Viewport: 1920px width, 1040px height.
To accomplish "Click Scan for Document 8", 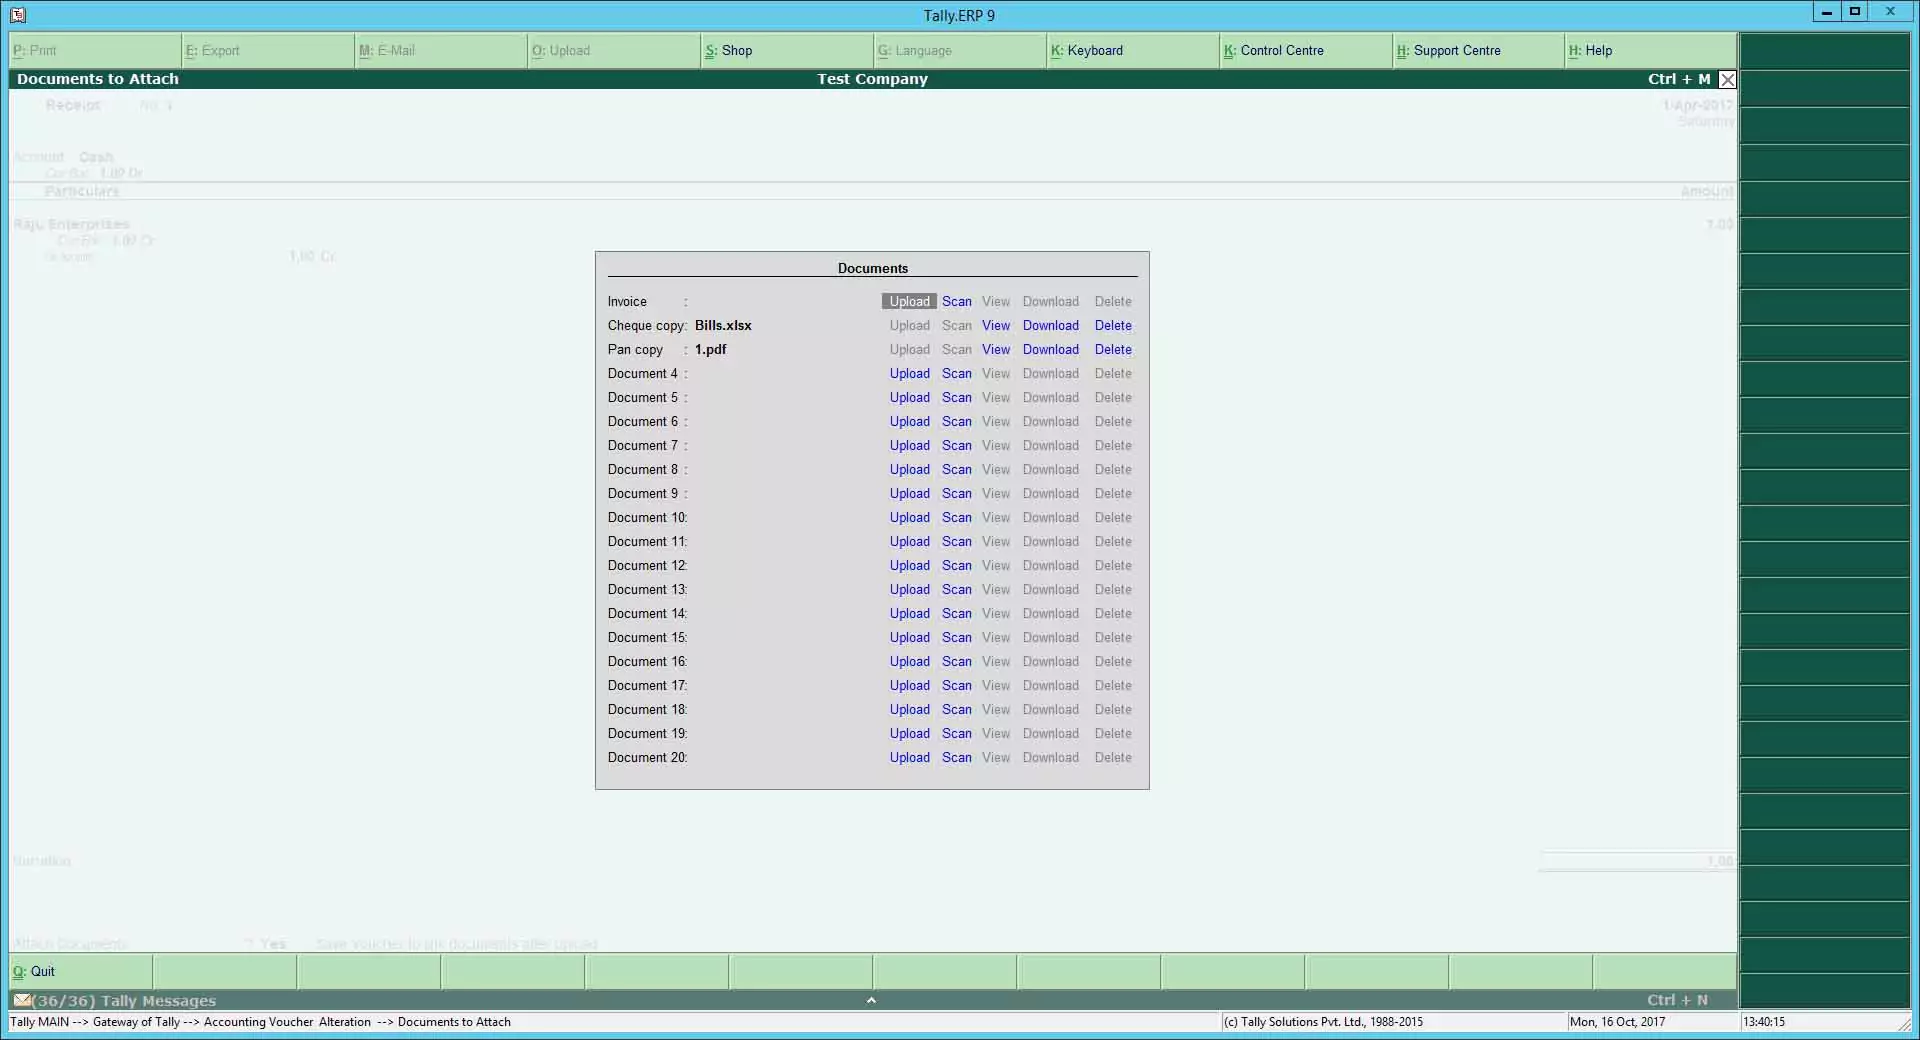I will 956,469.
